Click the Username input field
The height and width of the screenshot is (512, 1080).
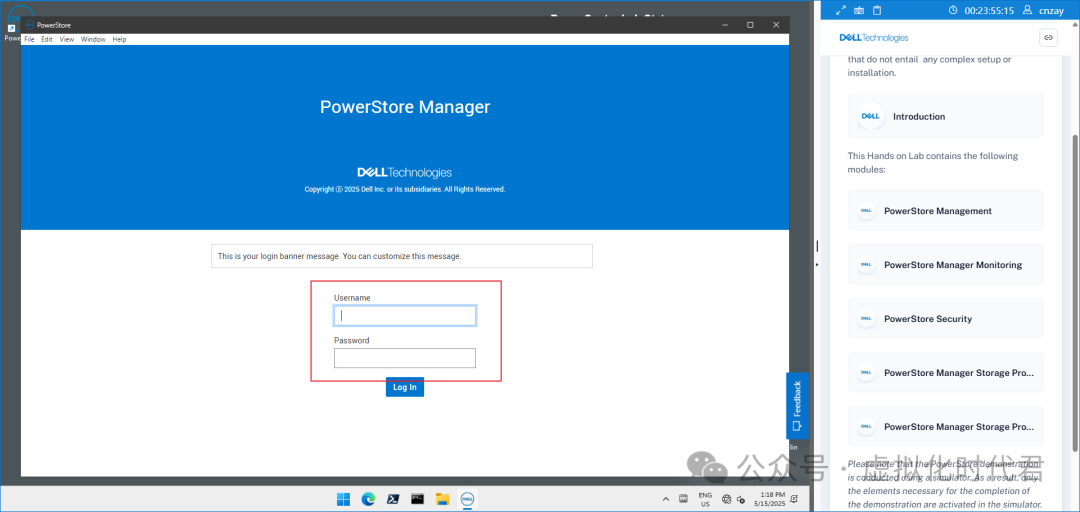coord(405,316)
